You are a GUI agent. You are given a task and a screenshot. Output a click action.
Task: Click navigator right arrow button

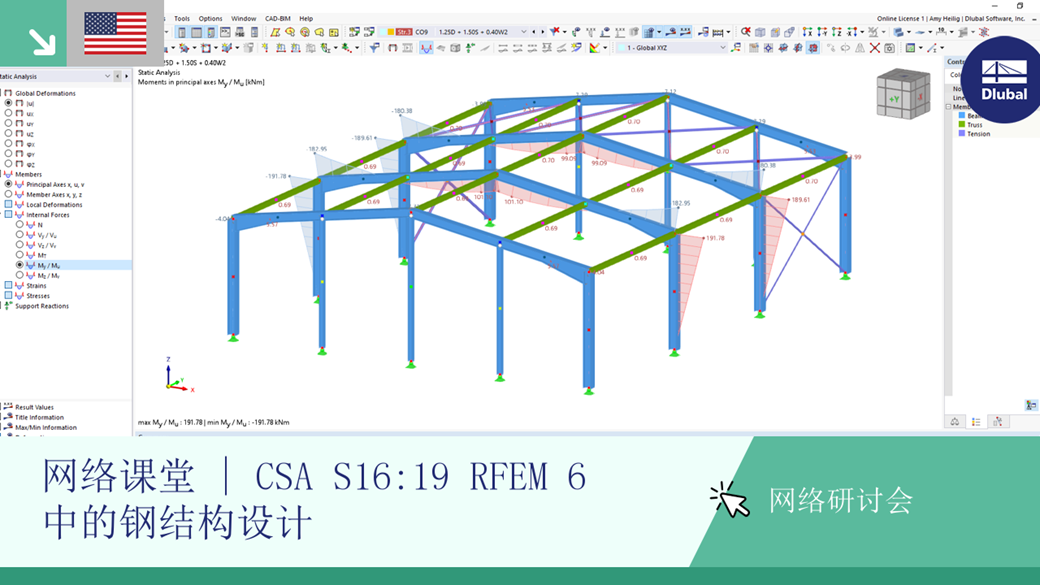tap(127, 76)
